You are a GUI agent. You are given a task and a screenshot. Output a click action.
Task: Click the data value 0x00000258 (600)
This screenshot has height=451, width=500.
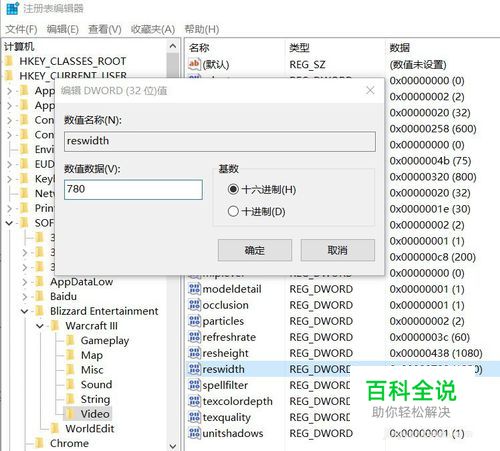pyautogui.click(x=433, y=129)
